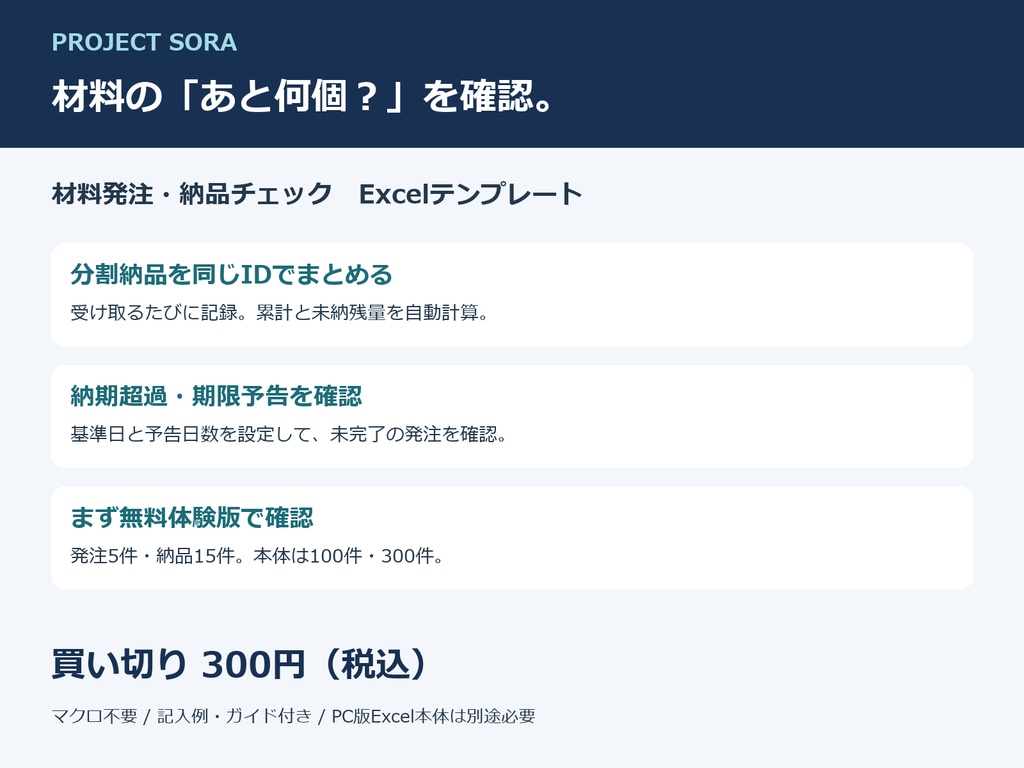Click the text 基準日と予告日数を設定して、未完了の発注を確認。

(289, 434)
